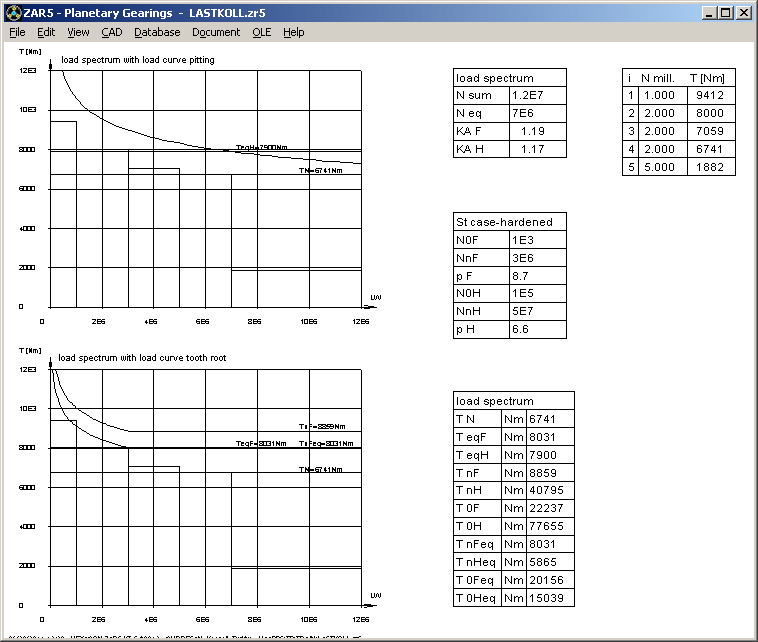
Task: Click the ZAR5 application icon in title bar
Action: [13, 13]
